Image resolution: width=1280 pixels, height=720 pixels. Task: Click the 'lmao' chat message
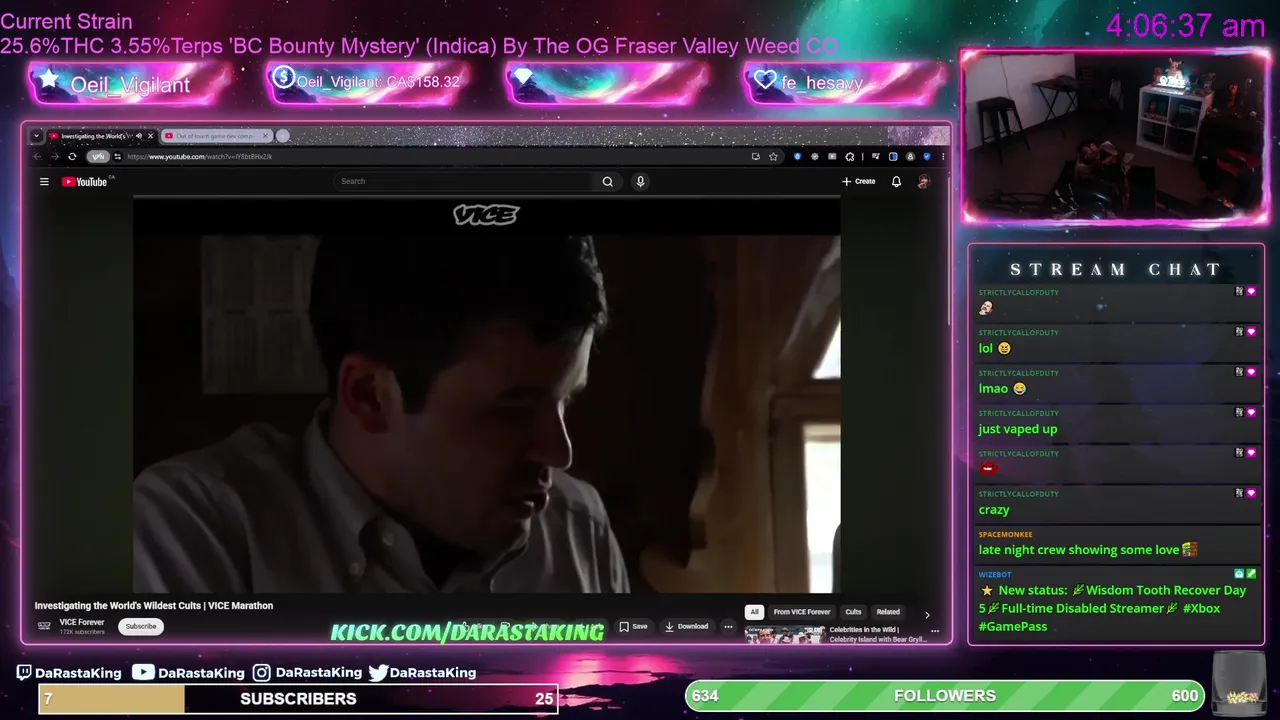1002,389
